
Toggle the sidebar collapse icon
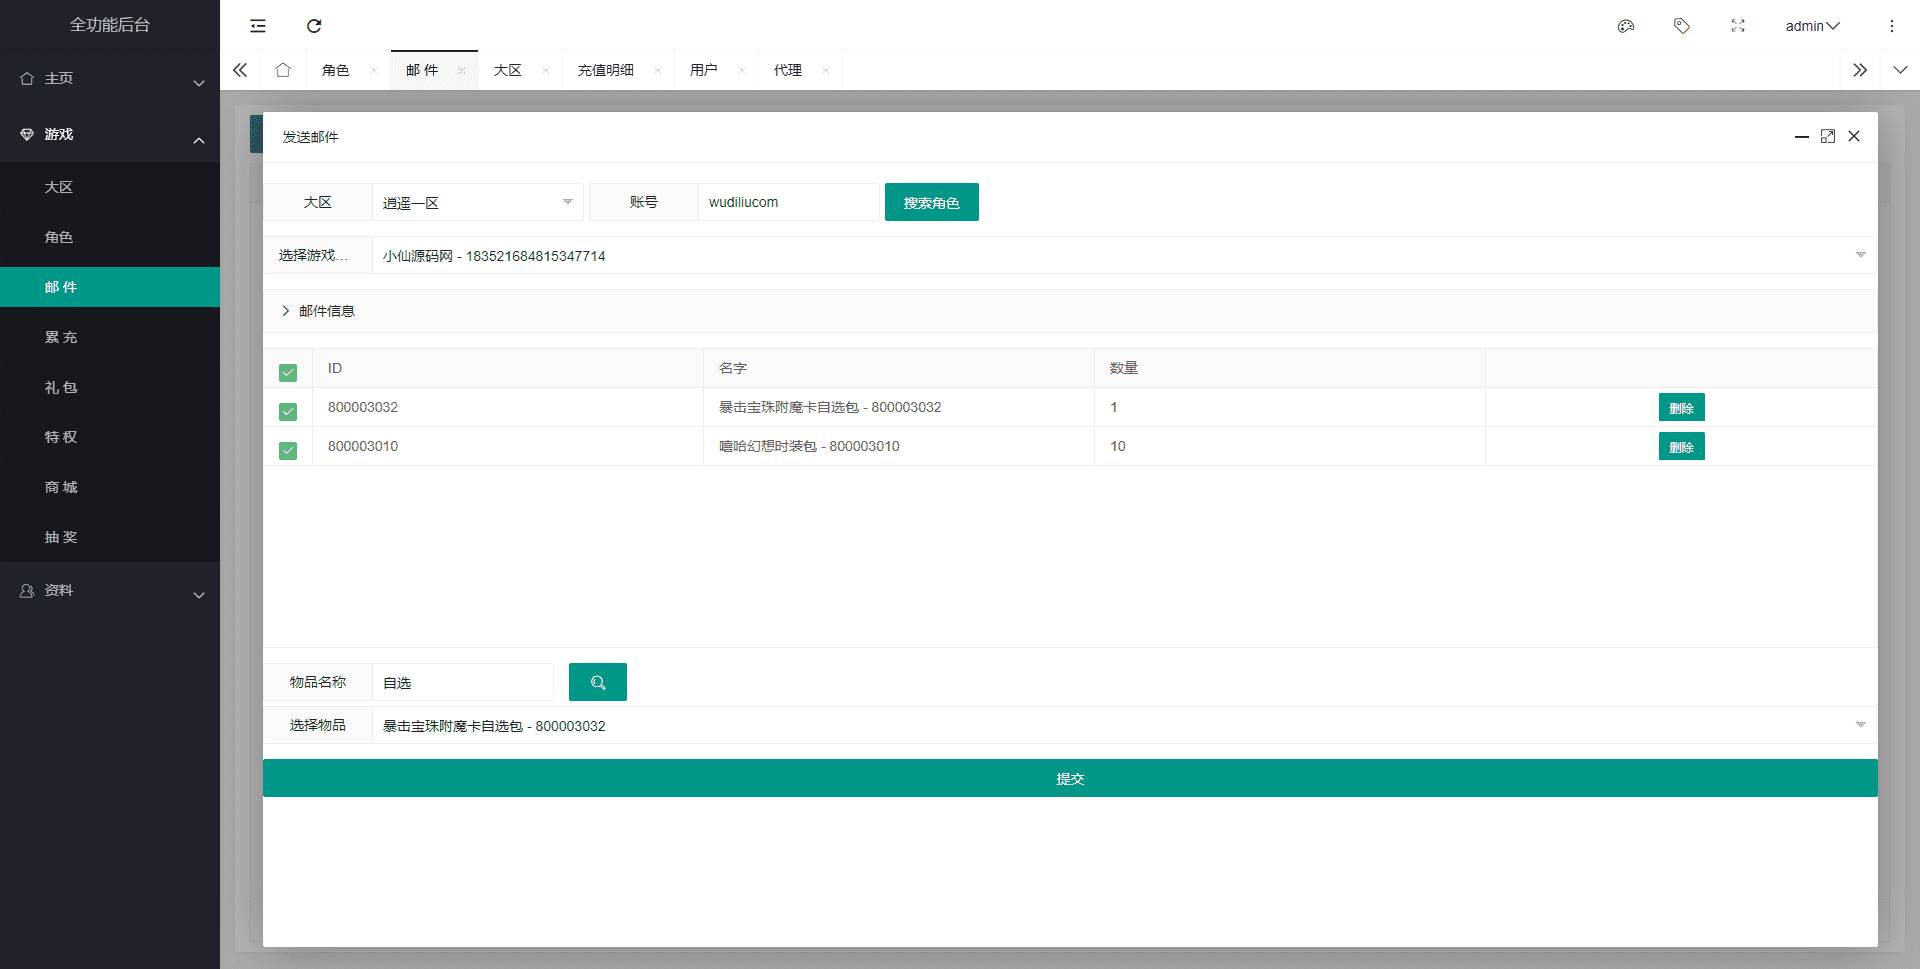pyautogui.click(x=258, y=26)
